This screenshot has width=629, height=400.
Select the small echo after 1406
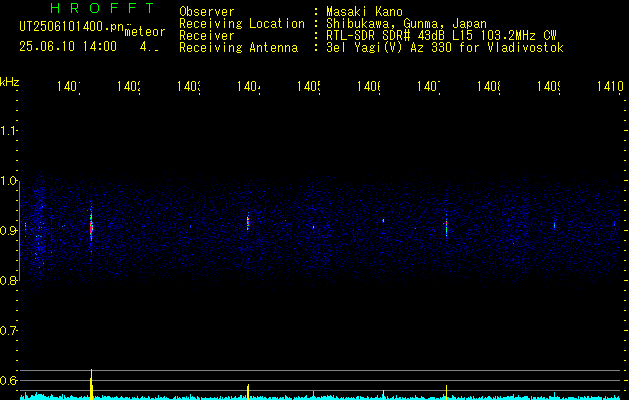tap(383, 220)
